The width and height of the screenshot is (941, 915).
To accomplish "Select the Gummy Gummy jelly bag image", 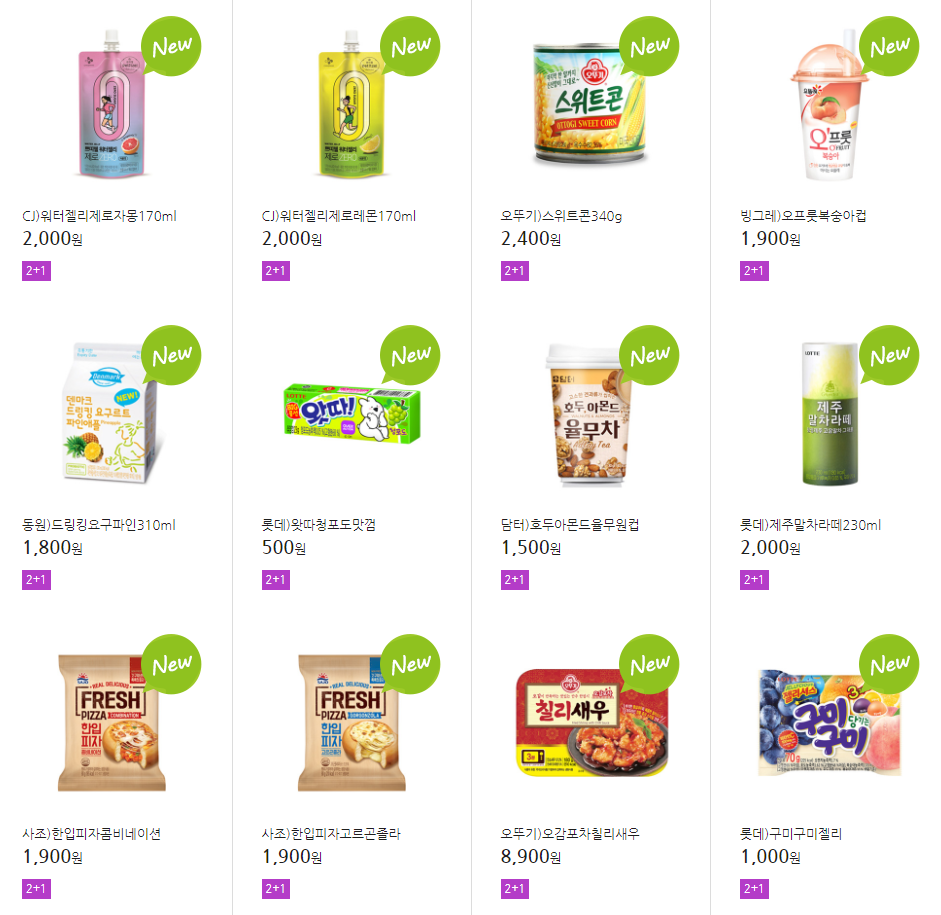I will pyautogui.click(x=830, y=723).
